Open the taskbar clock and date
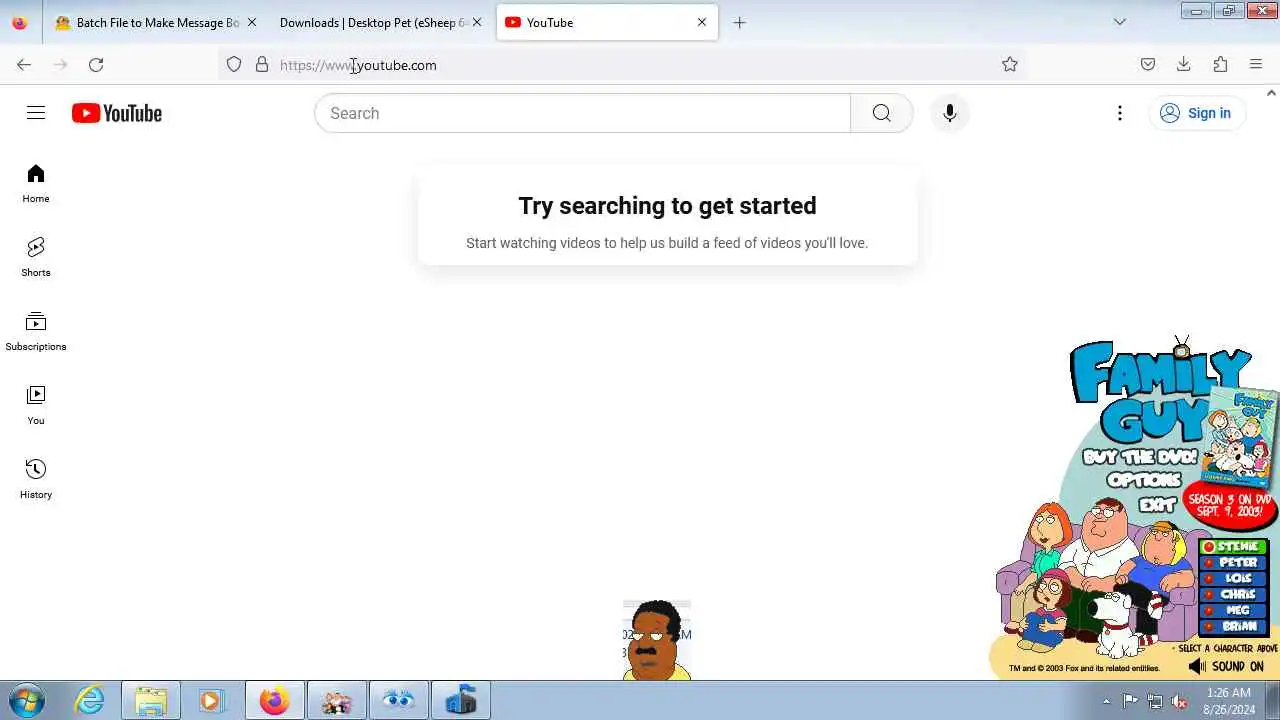Viewport: 1280px width, 720px height. [1228, 701]
